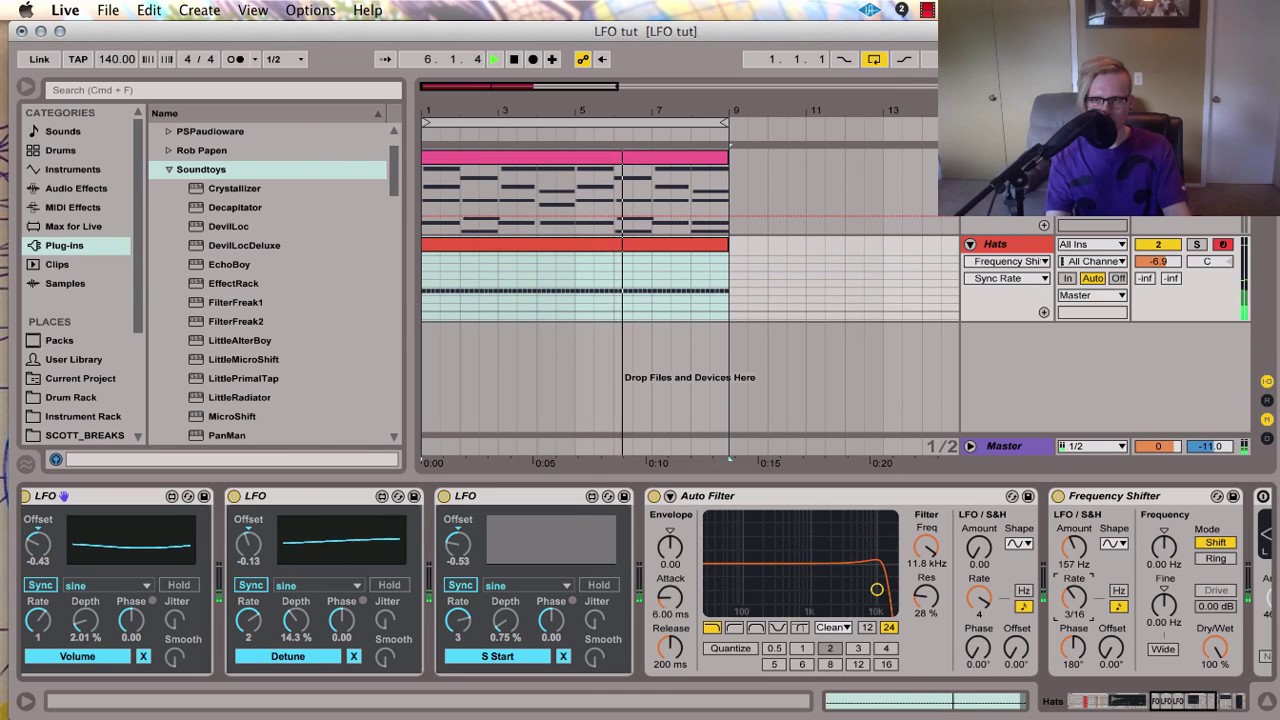Select the Samples category
The image size is (1280, 720).
65,283
